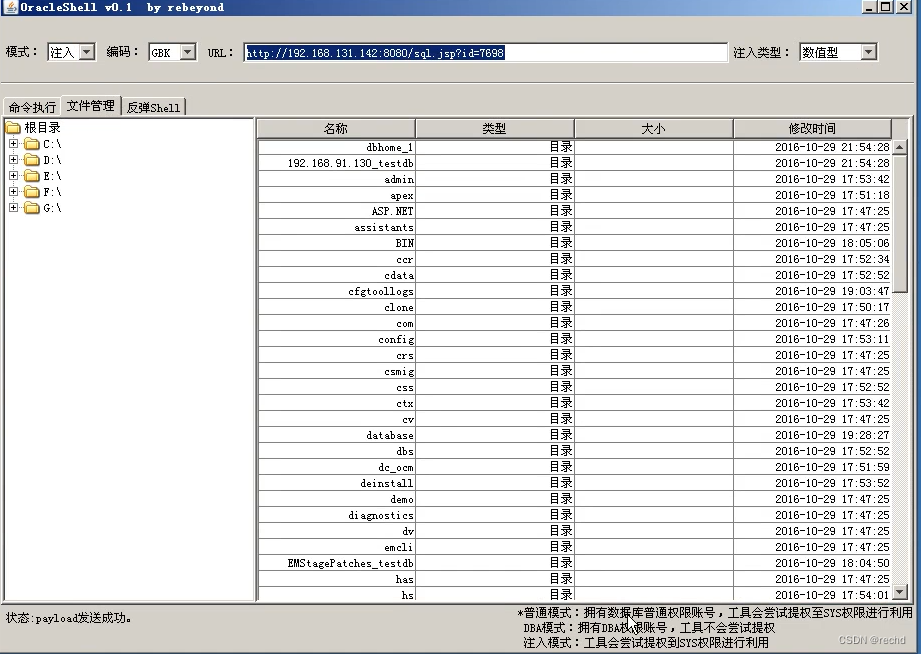Switch to the 反弹Shell tab

(x=154, y=105)
